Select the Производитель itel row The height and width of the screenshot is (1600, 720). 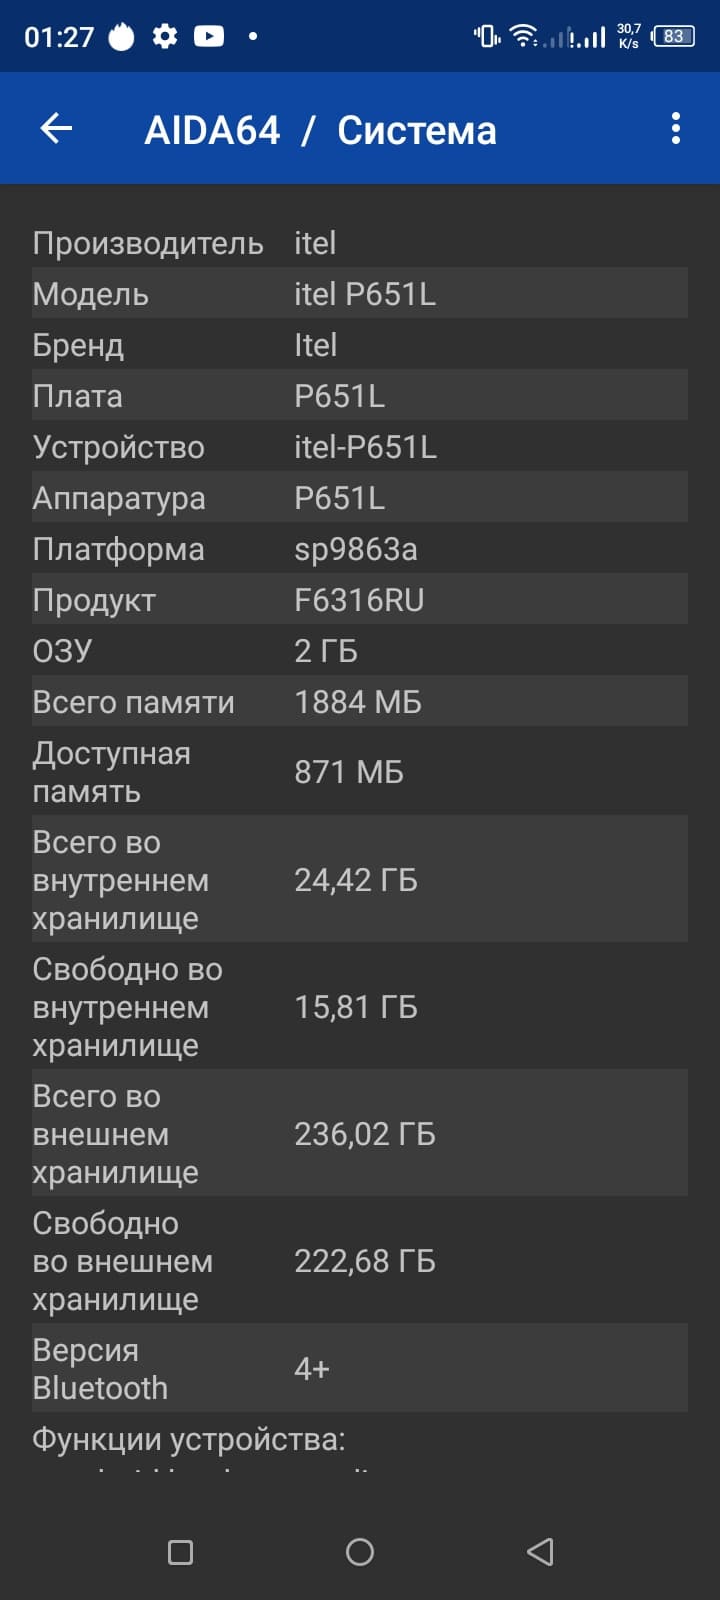[360, 243]
